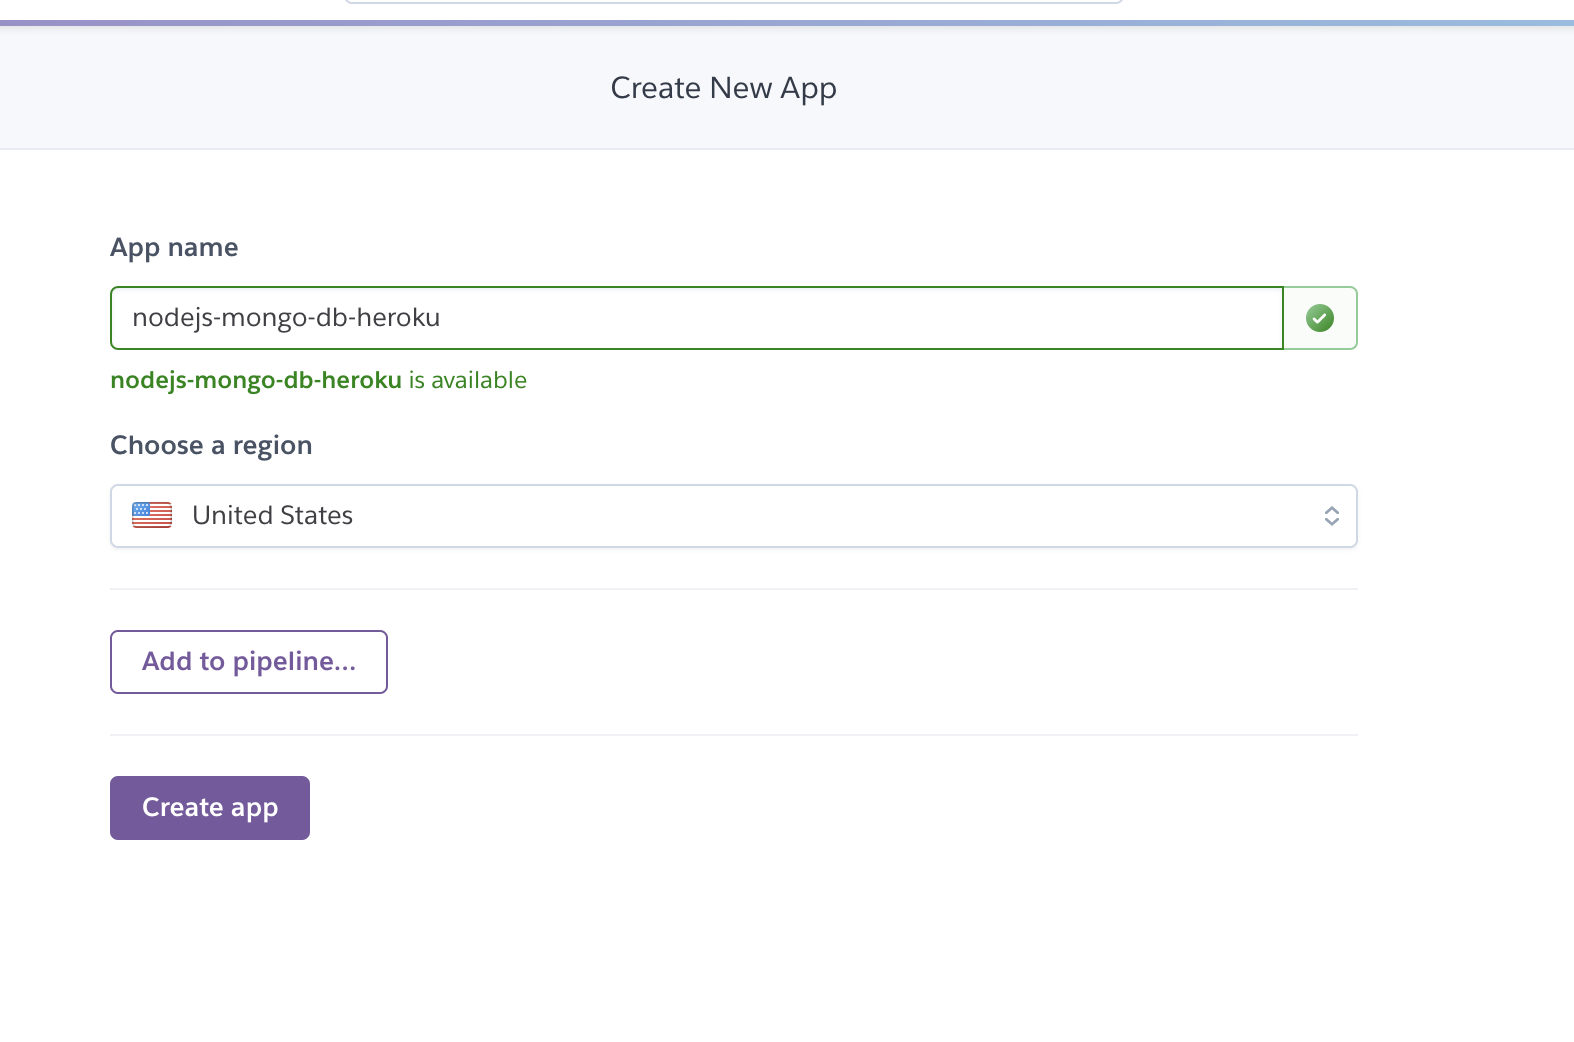Click the green checkmark availability icon
This screenshot has height=1042, width=1574.
[1320, 318]
